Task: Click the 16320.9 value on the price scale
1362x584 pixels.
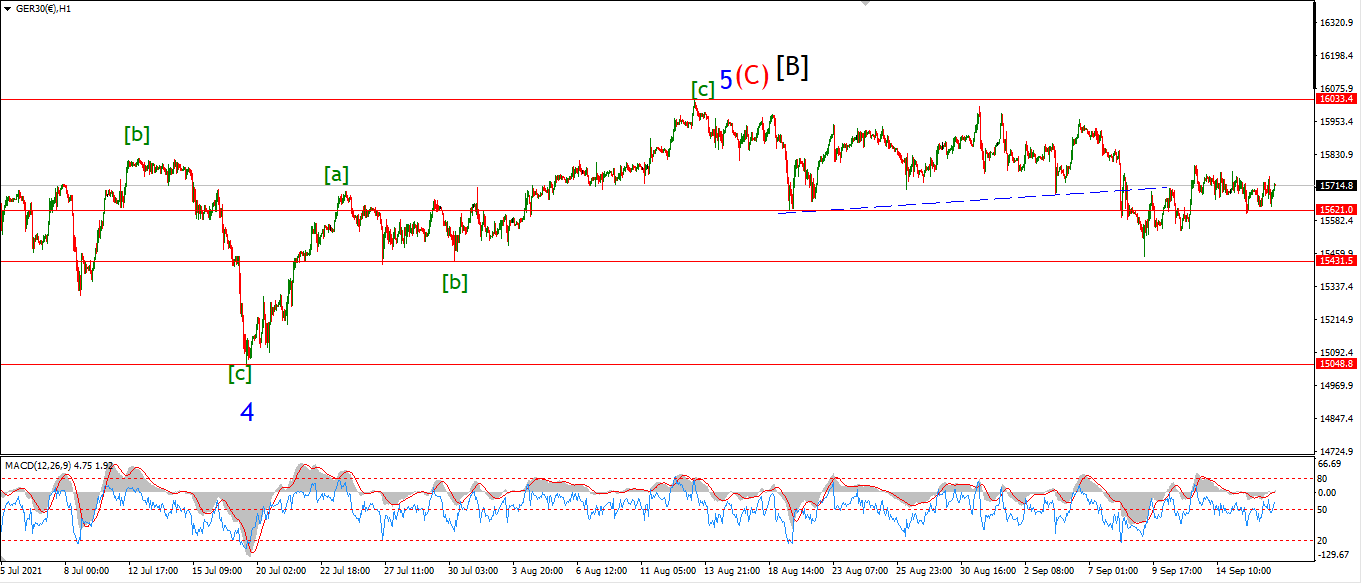Action: click(1338, 22)
